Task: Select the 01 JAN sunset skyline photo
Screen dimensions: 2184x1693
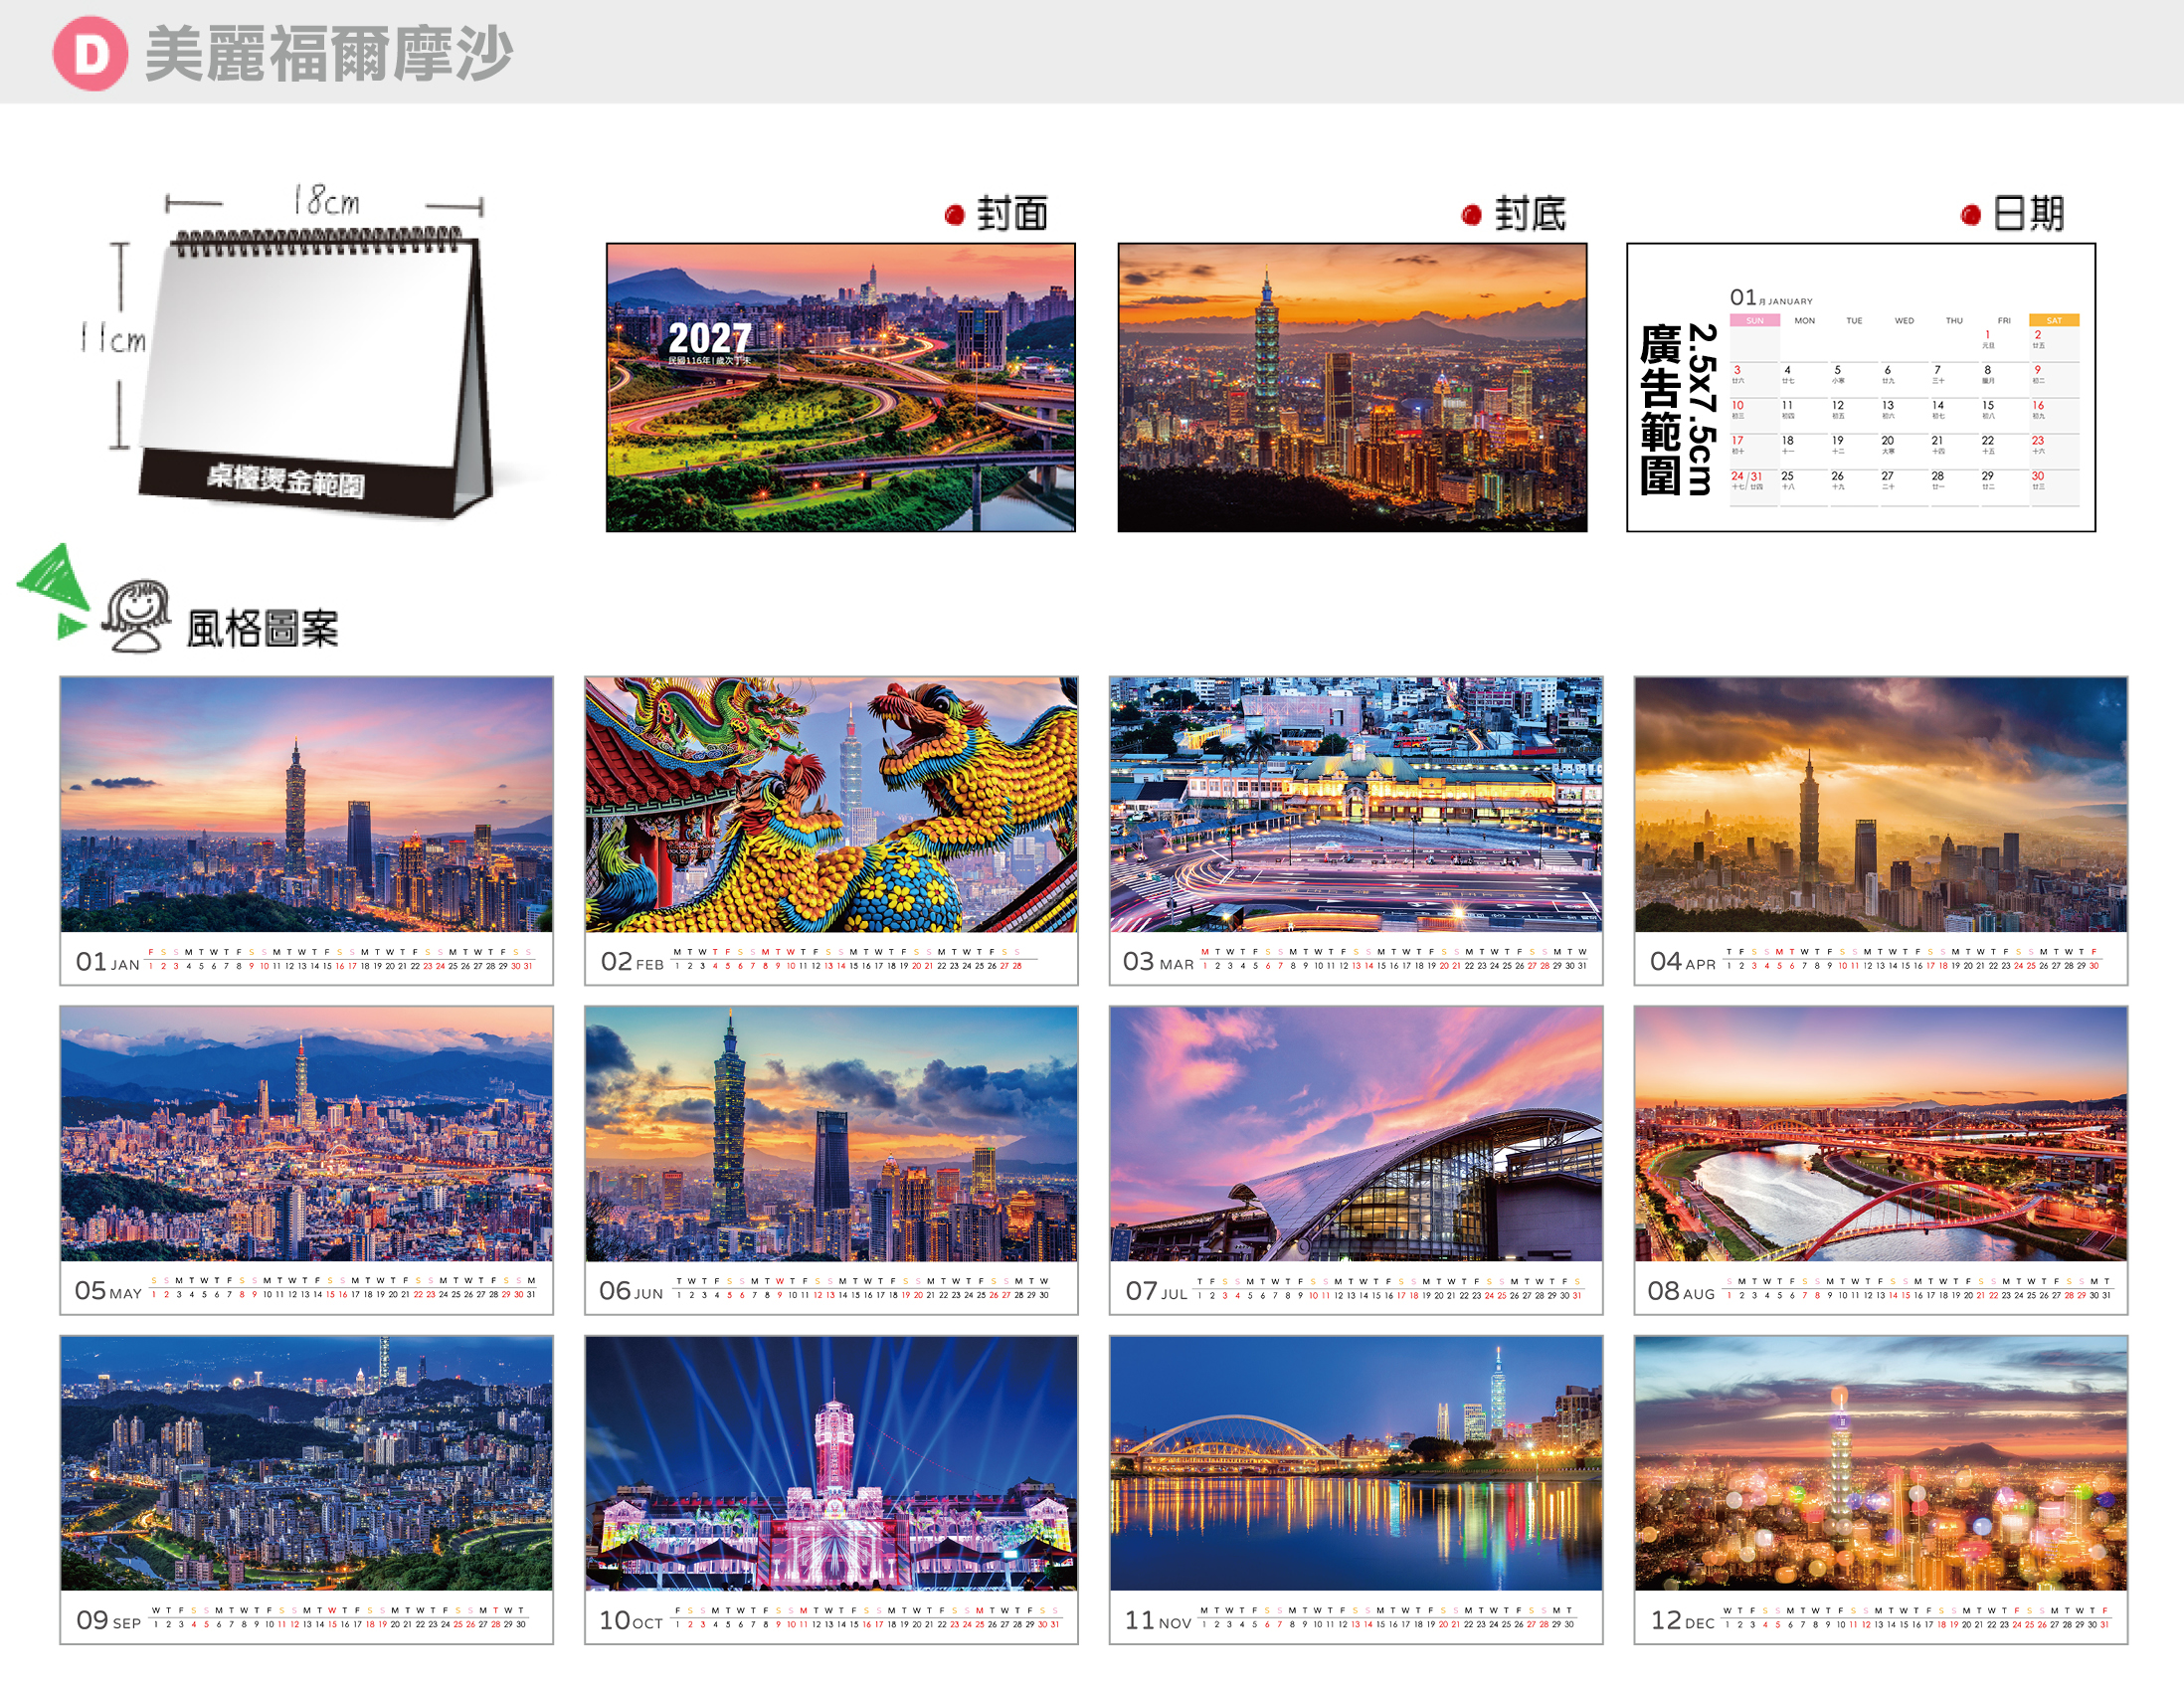Action: coord(306,804)
